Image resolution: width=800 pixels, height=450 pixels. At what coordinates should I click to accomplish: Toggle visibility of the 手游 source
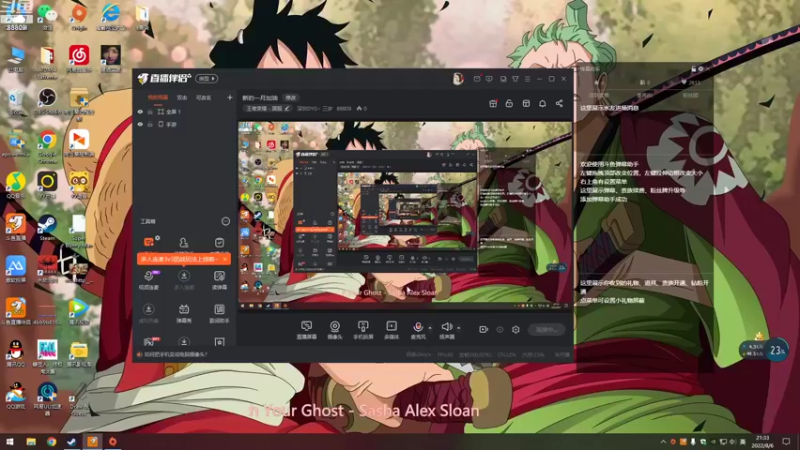tap(140, 124)
